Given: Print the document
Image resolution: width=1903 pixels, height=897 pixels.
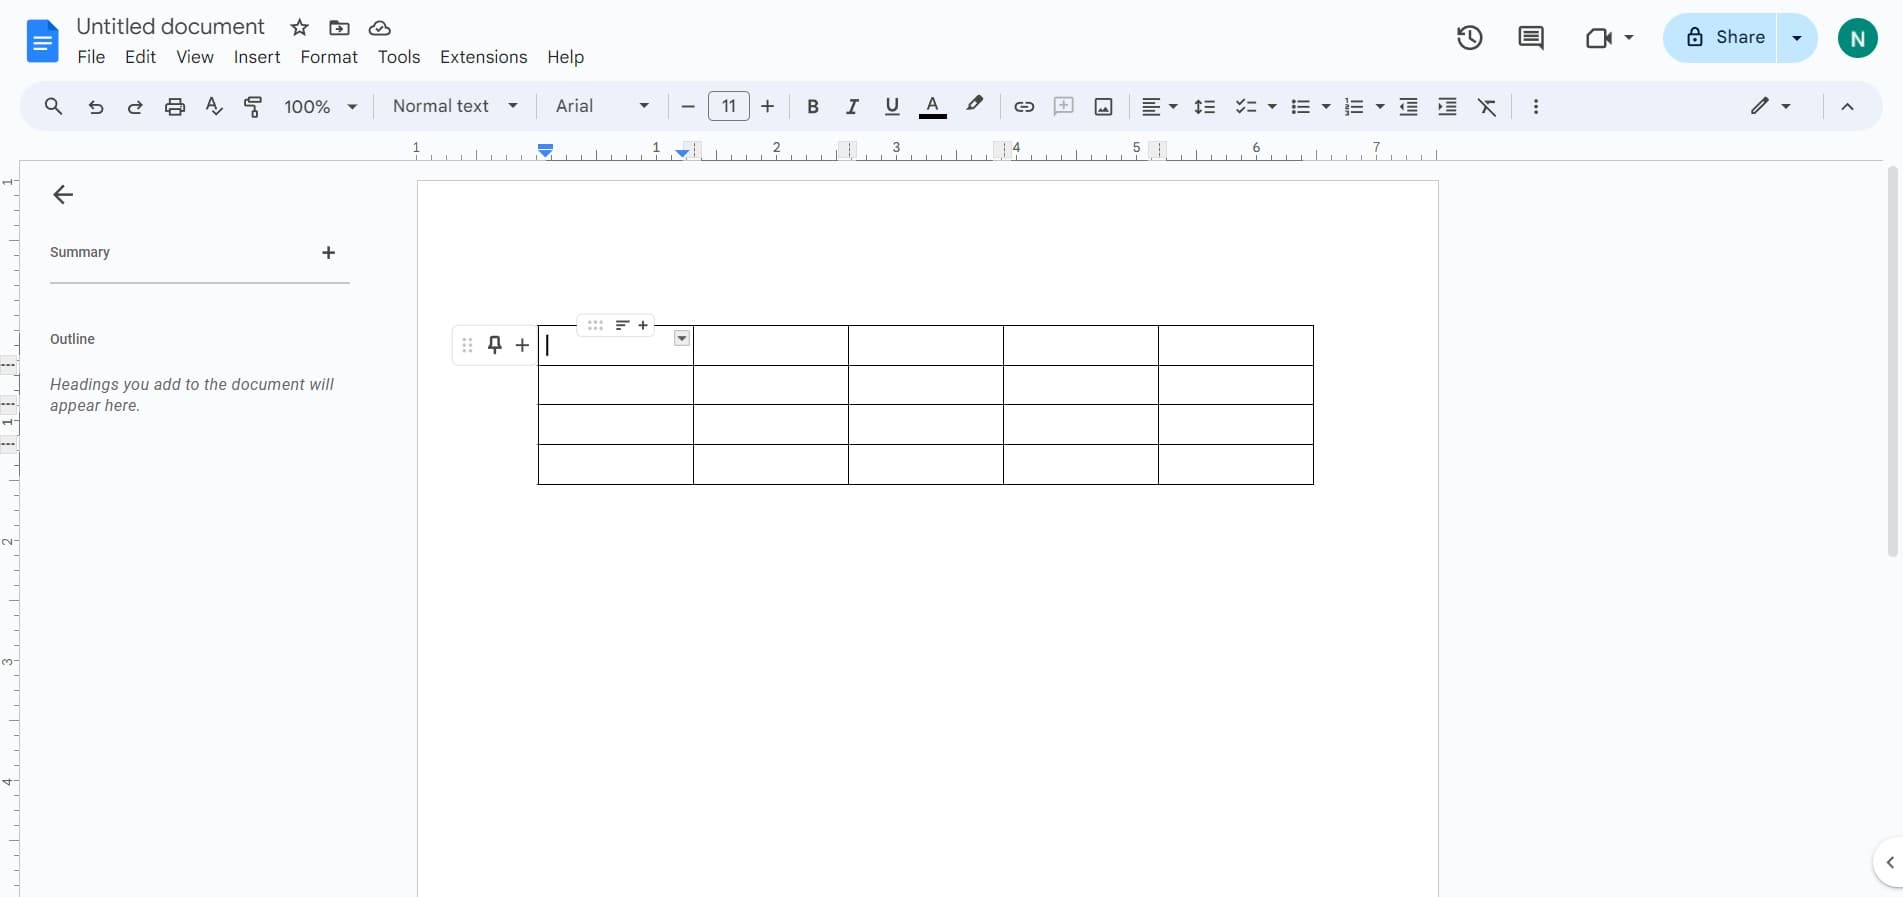Looking at the screenshot, I should (x=175, y=107).
